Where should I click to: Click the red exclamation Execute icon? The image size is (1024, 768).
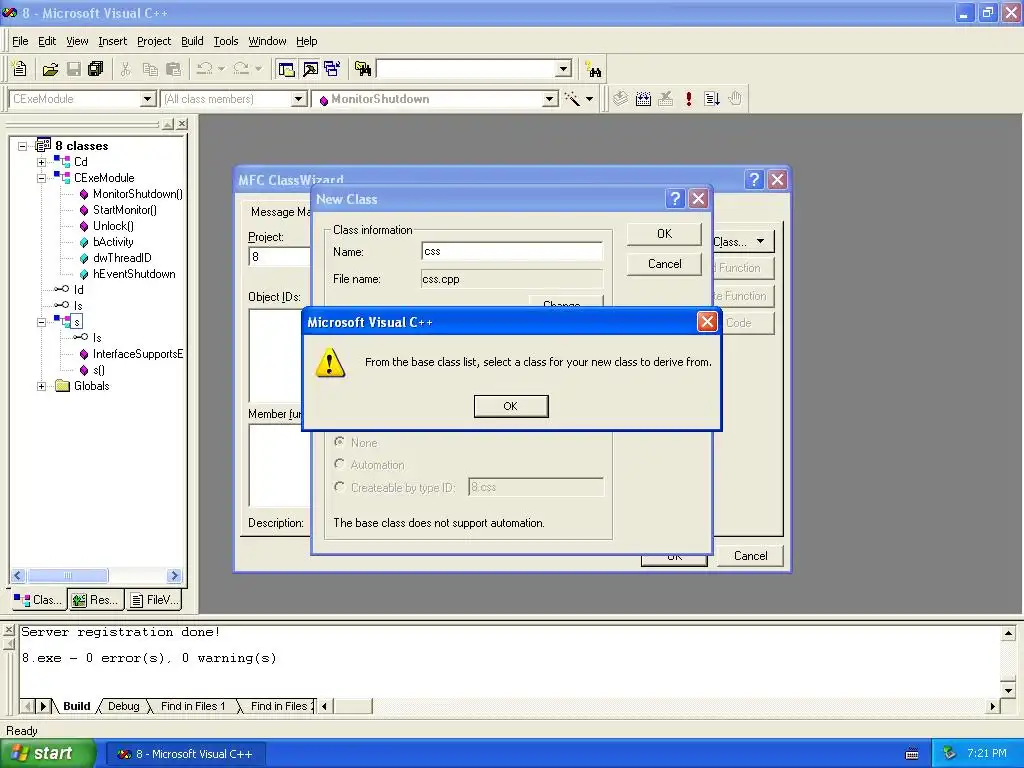click(688, 99)
